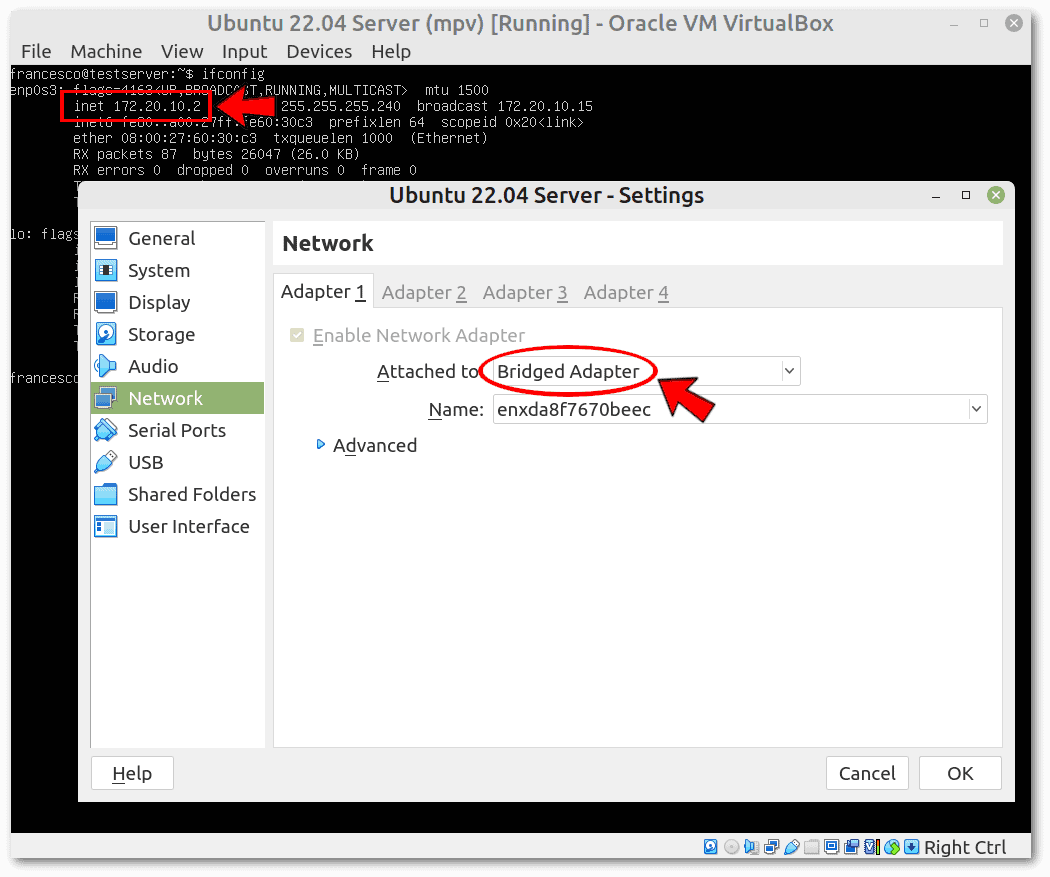Switch to the Adapter 4 tab
Screen dimensions: 1050x877
tap(626, 293)
